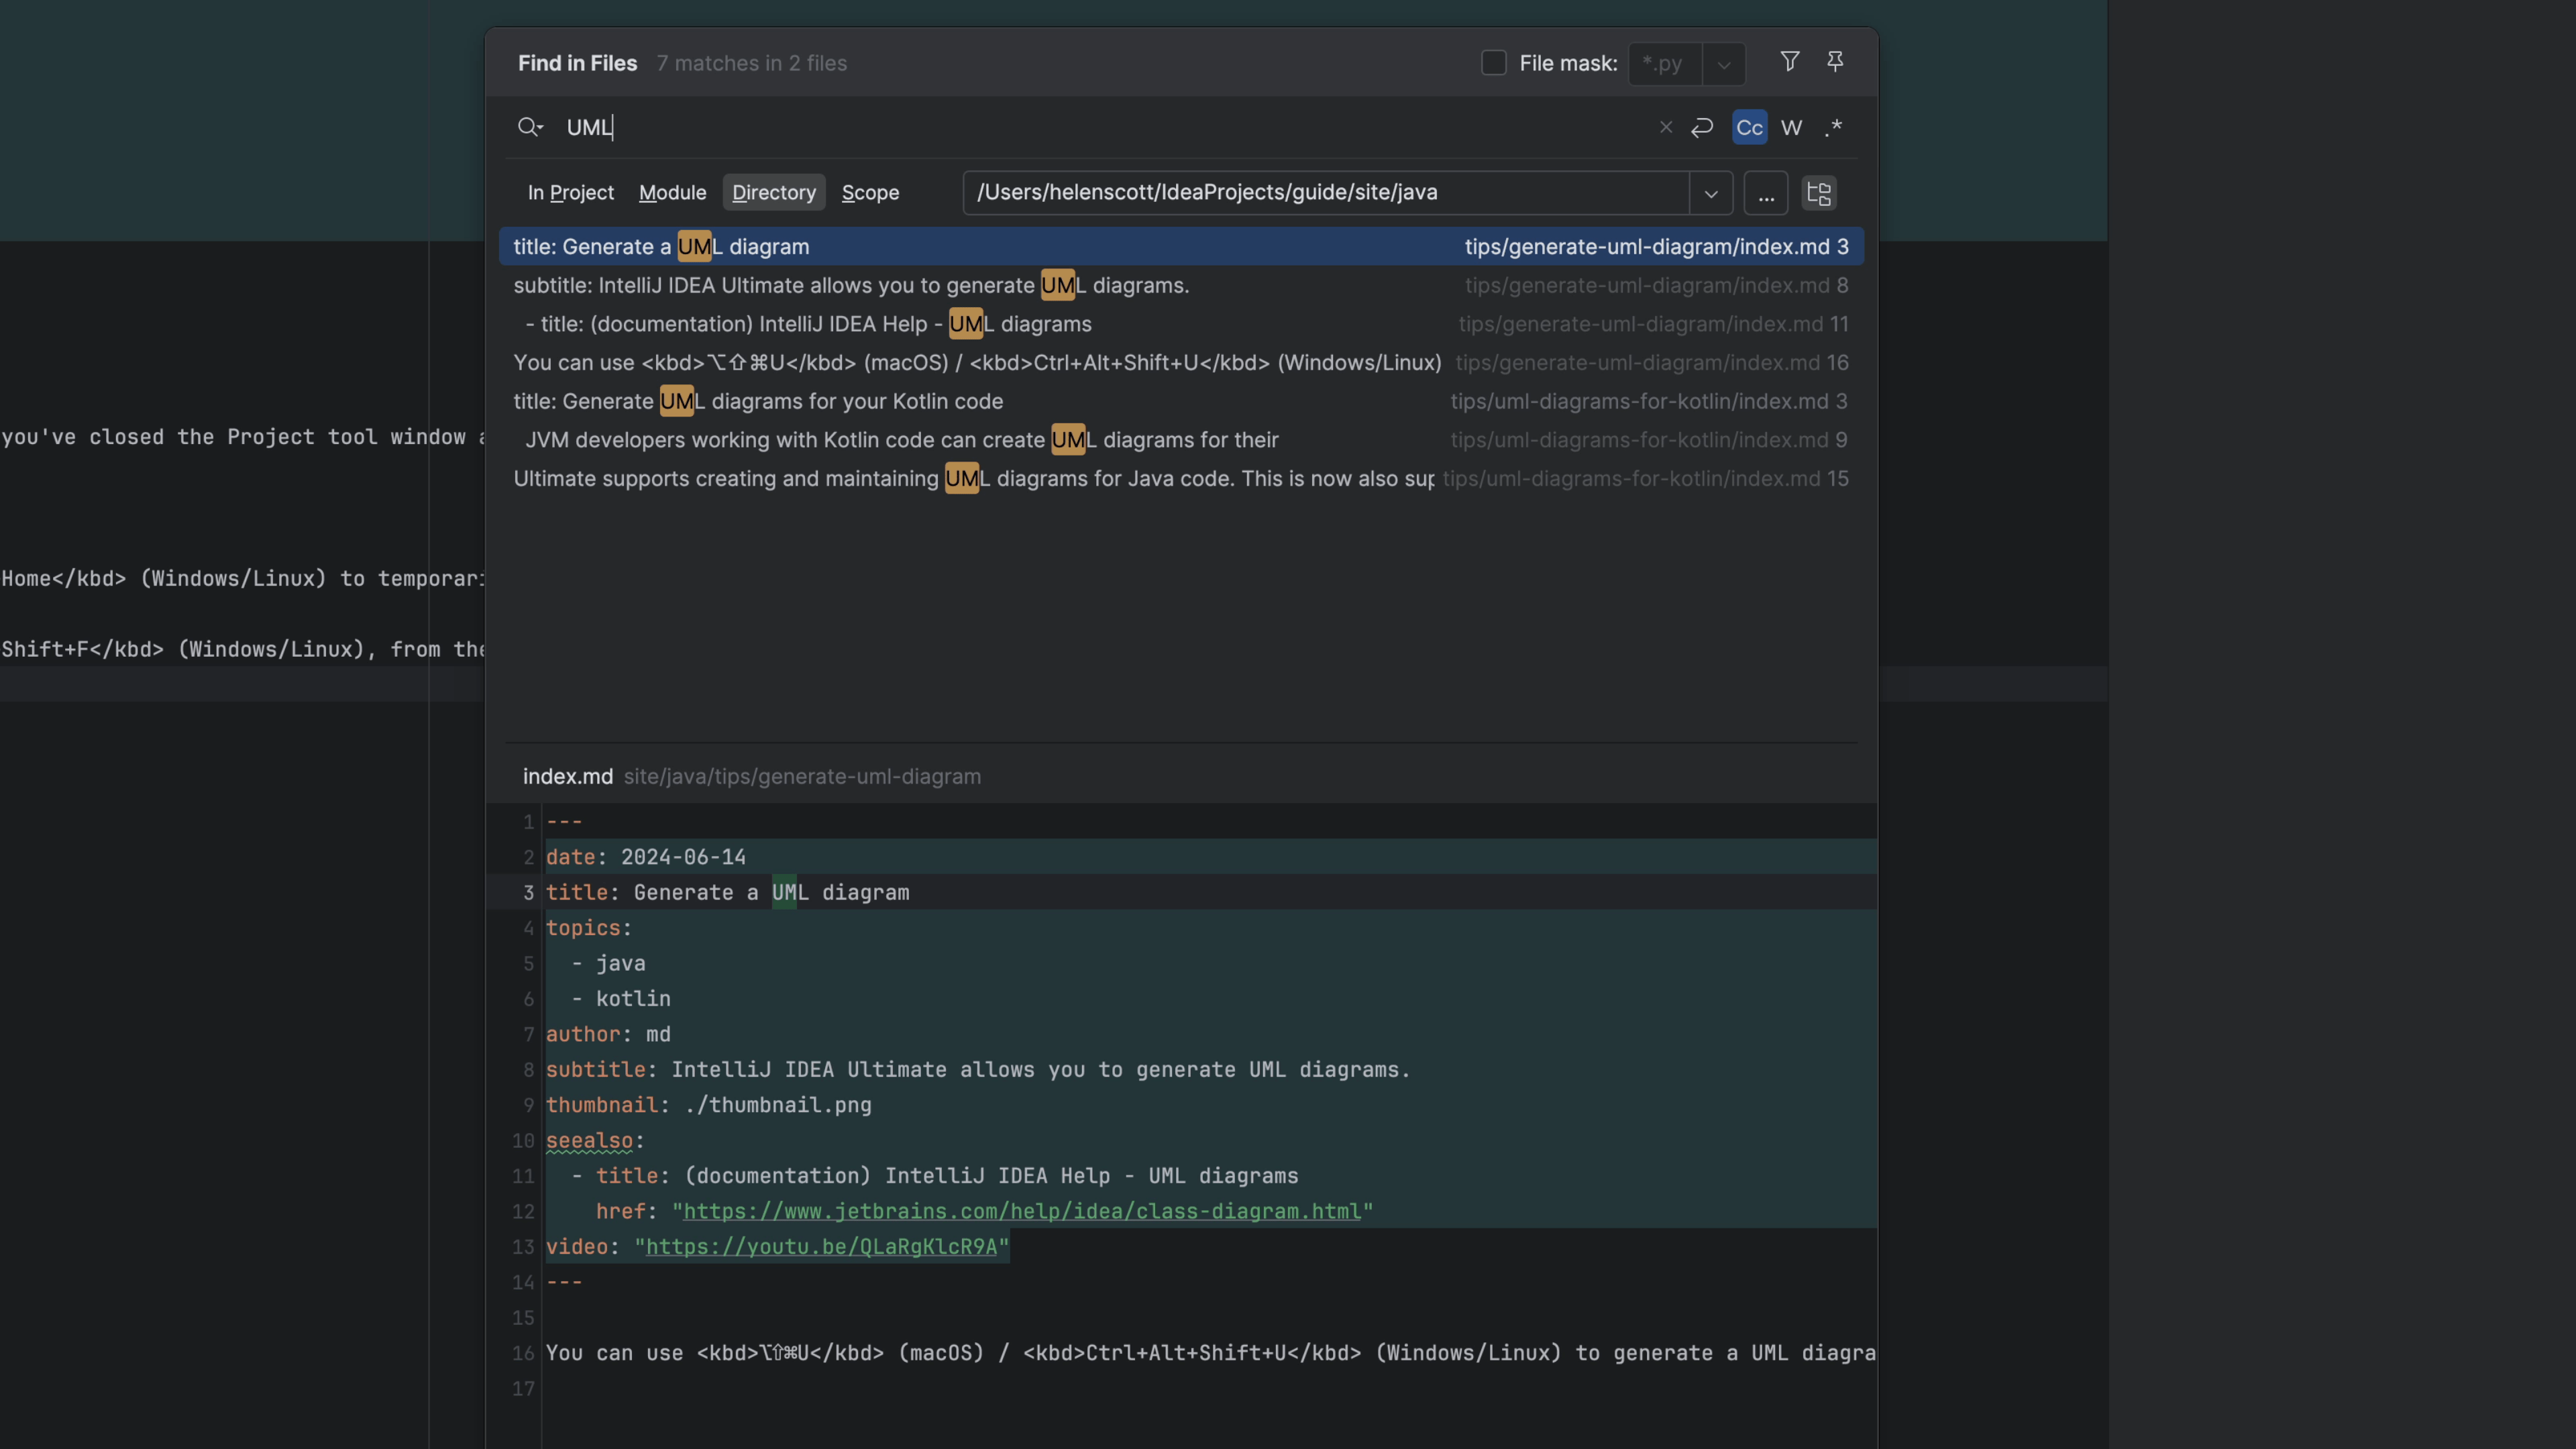Pin the Find in Files window
This screenshot has width=2576, height=1449.
[x=1835, y=62]
